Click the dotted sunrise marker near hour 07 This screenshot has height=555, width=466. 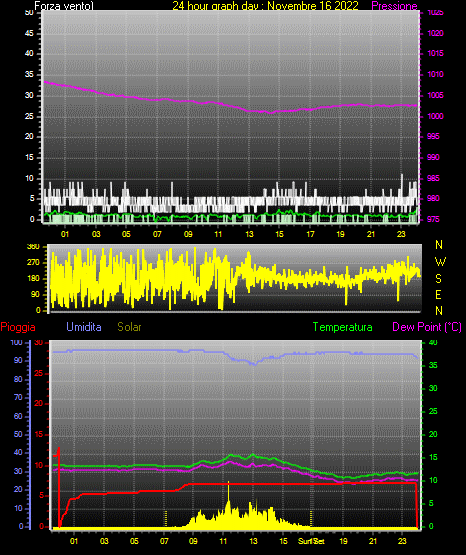166,519
